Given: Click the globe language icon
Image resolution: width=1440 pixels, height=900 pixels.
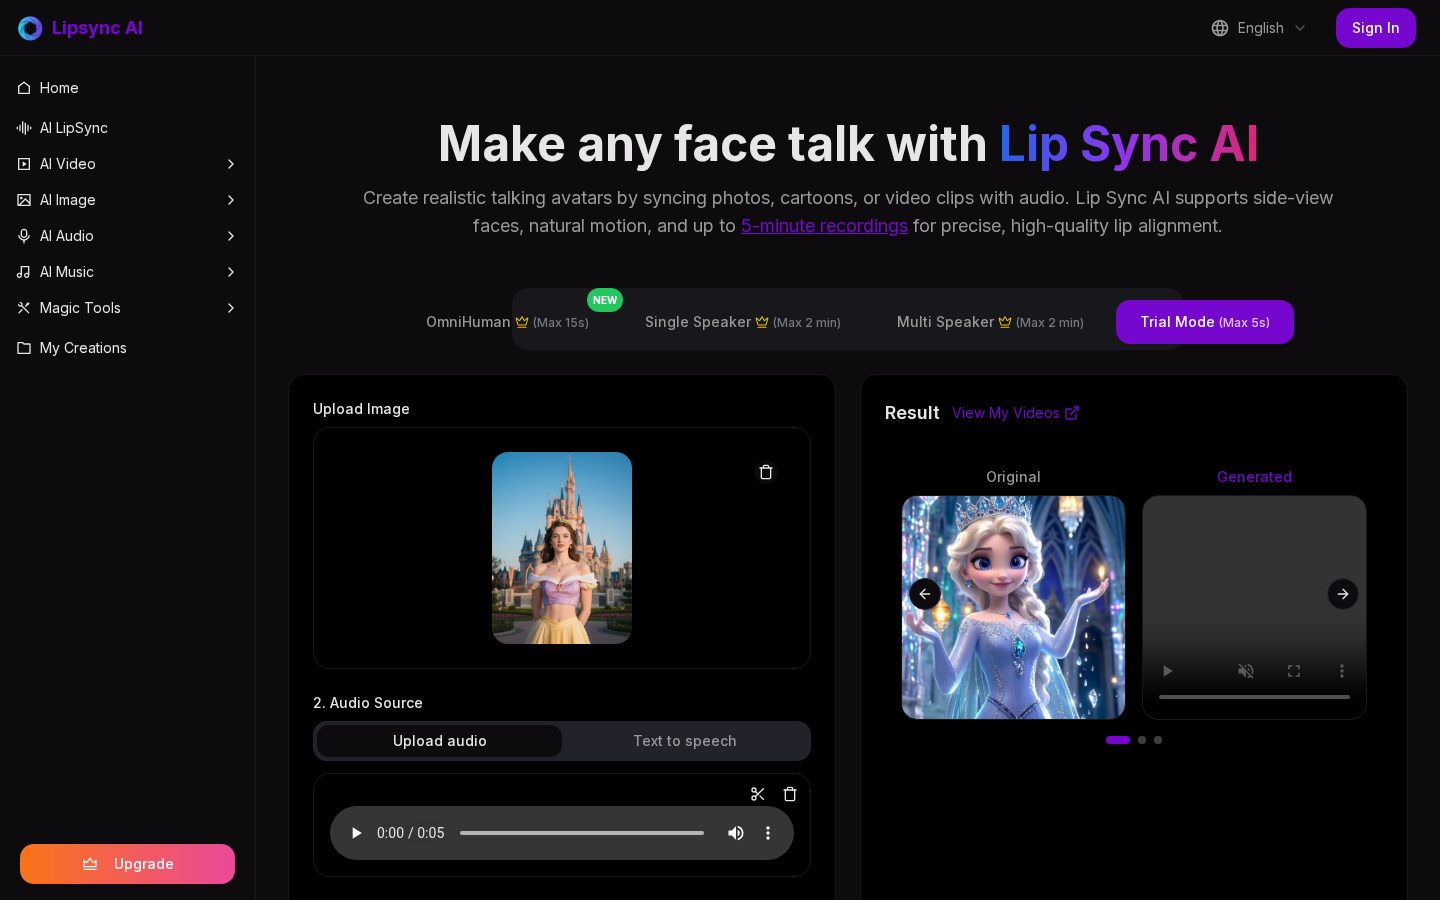Looking at the screenshot, I should 1220,28.
